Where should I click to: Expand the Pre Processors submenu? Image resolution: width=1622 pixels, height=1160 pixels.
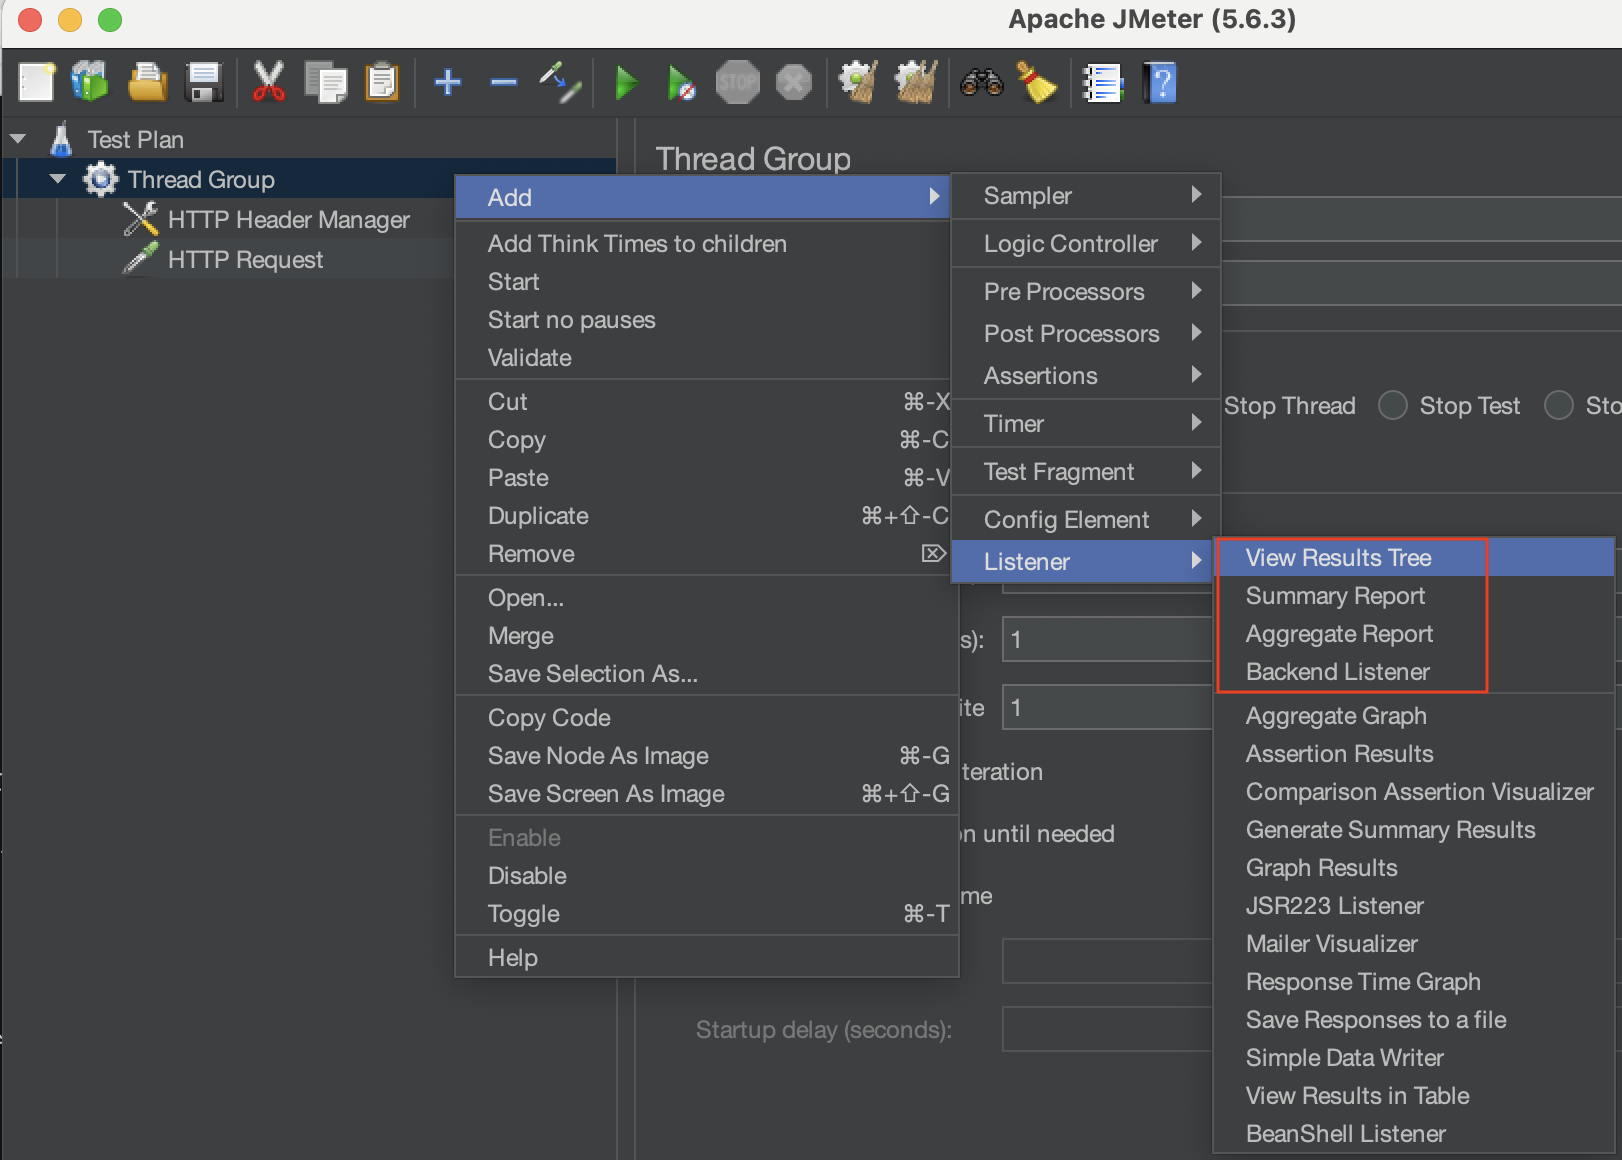[x=1086, y=292]
